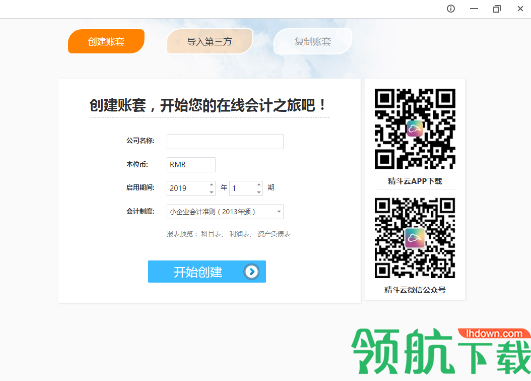This screenshot has width=531, height=381.
Task: Click the 本位币 RMB field
Action: click(x=191, y=165)
